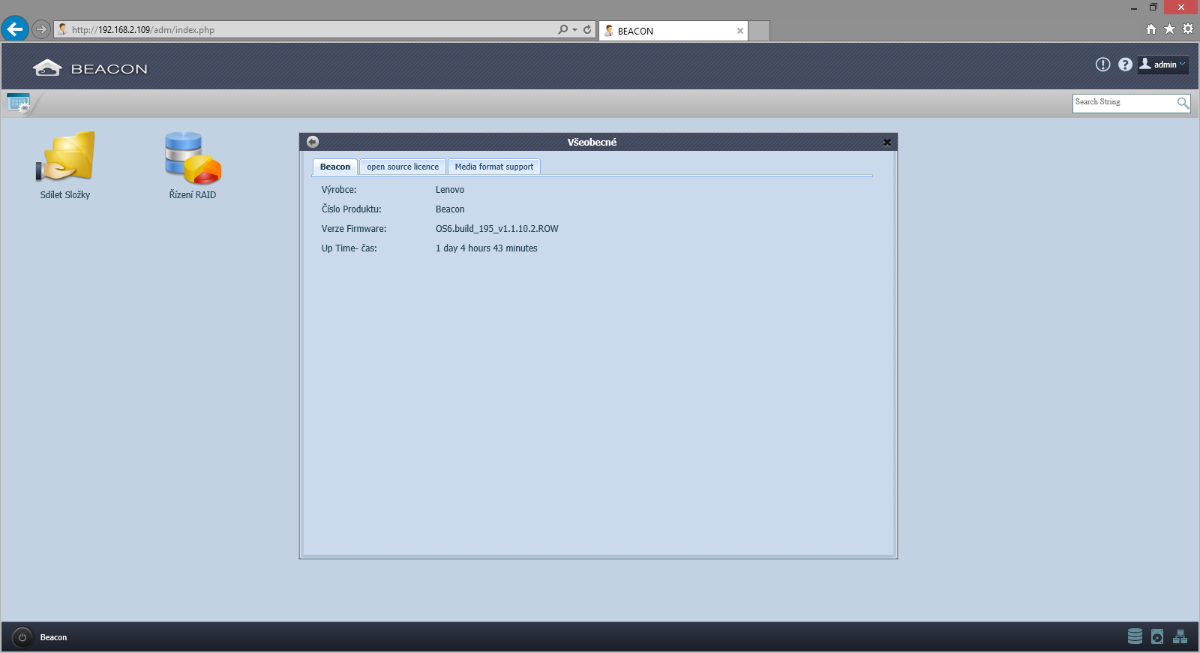
Task: Open the network status icon in status bar
Action: point(1180,636)
